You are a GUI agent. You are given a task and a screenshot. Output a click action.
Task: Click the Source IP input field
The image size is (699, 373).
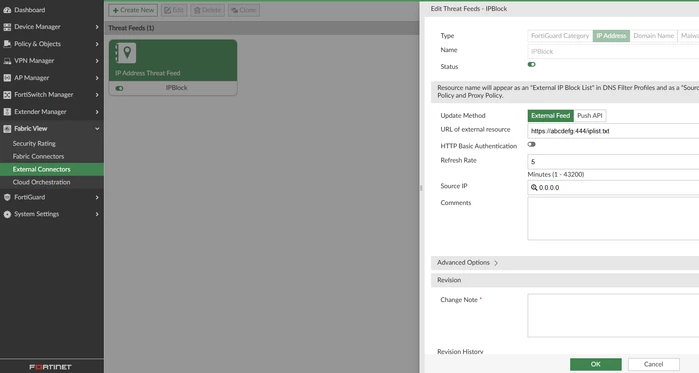tap(613, 188)
